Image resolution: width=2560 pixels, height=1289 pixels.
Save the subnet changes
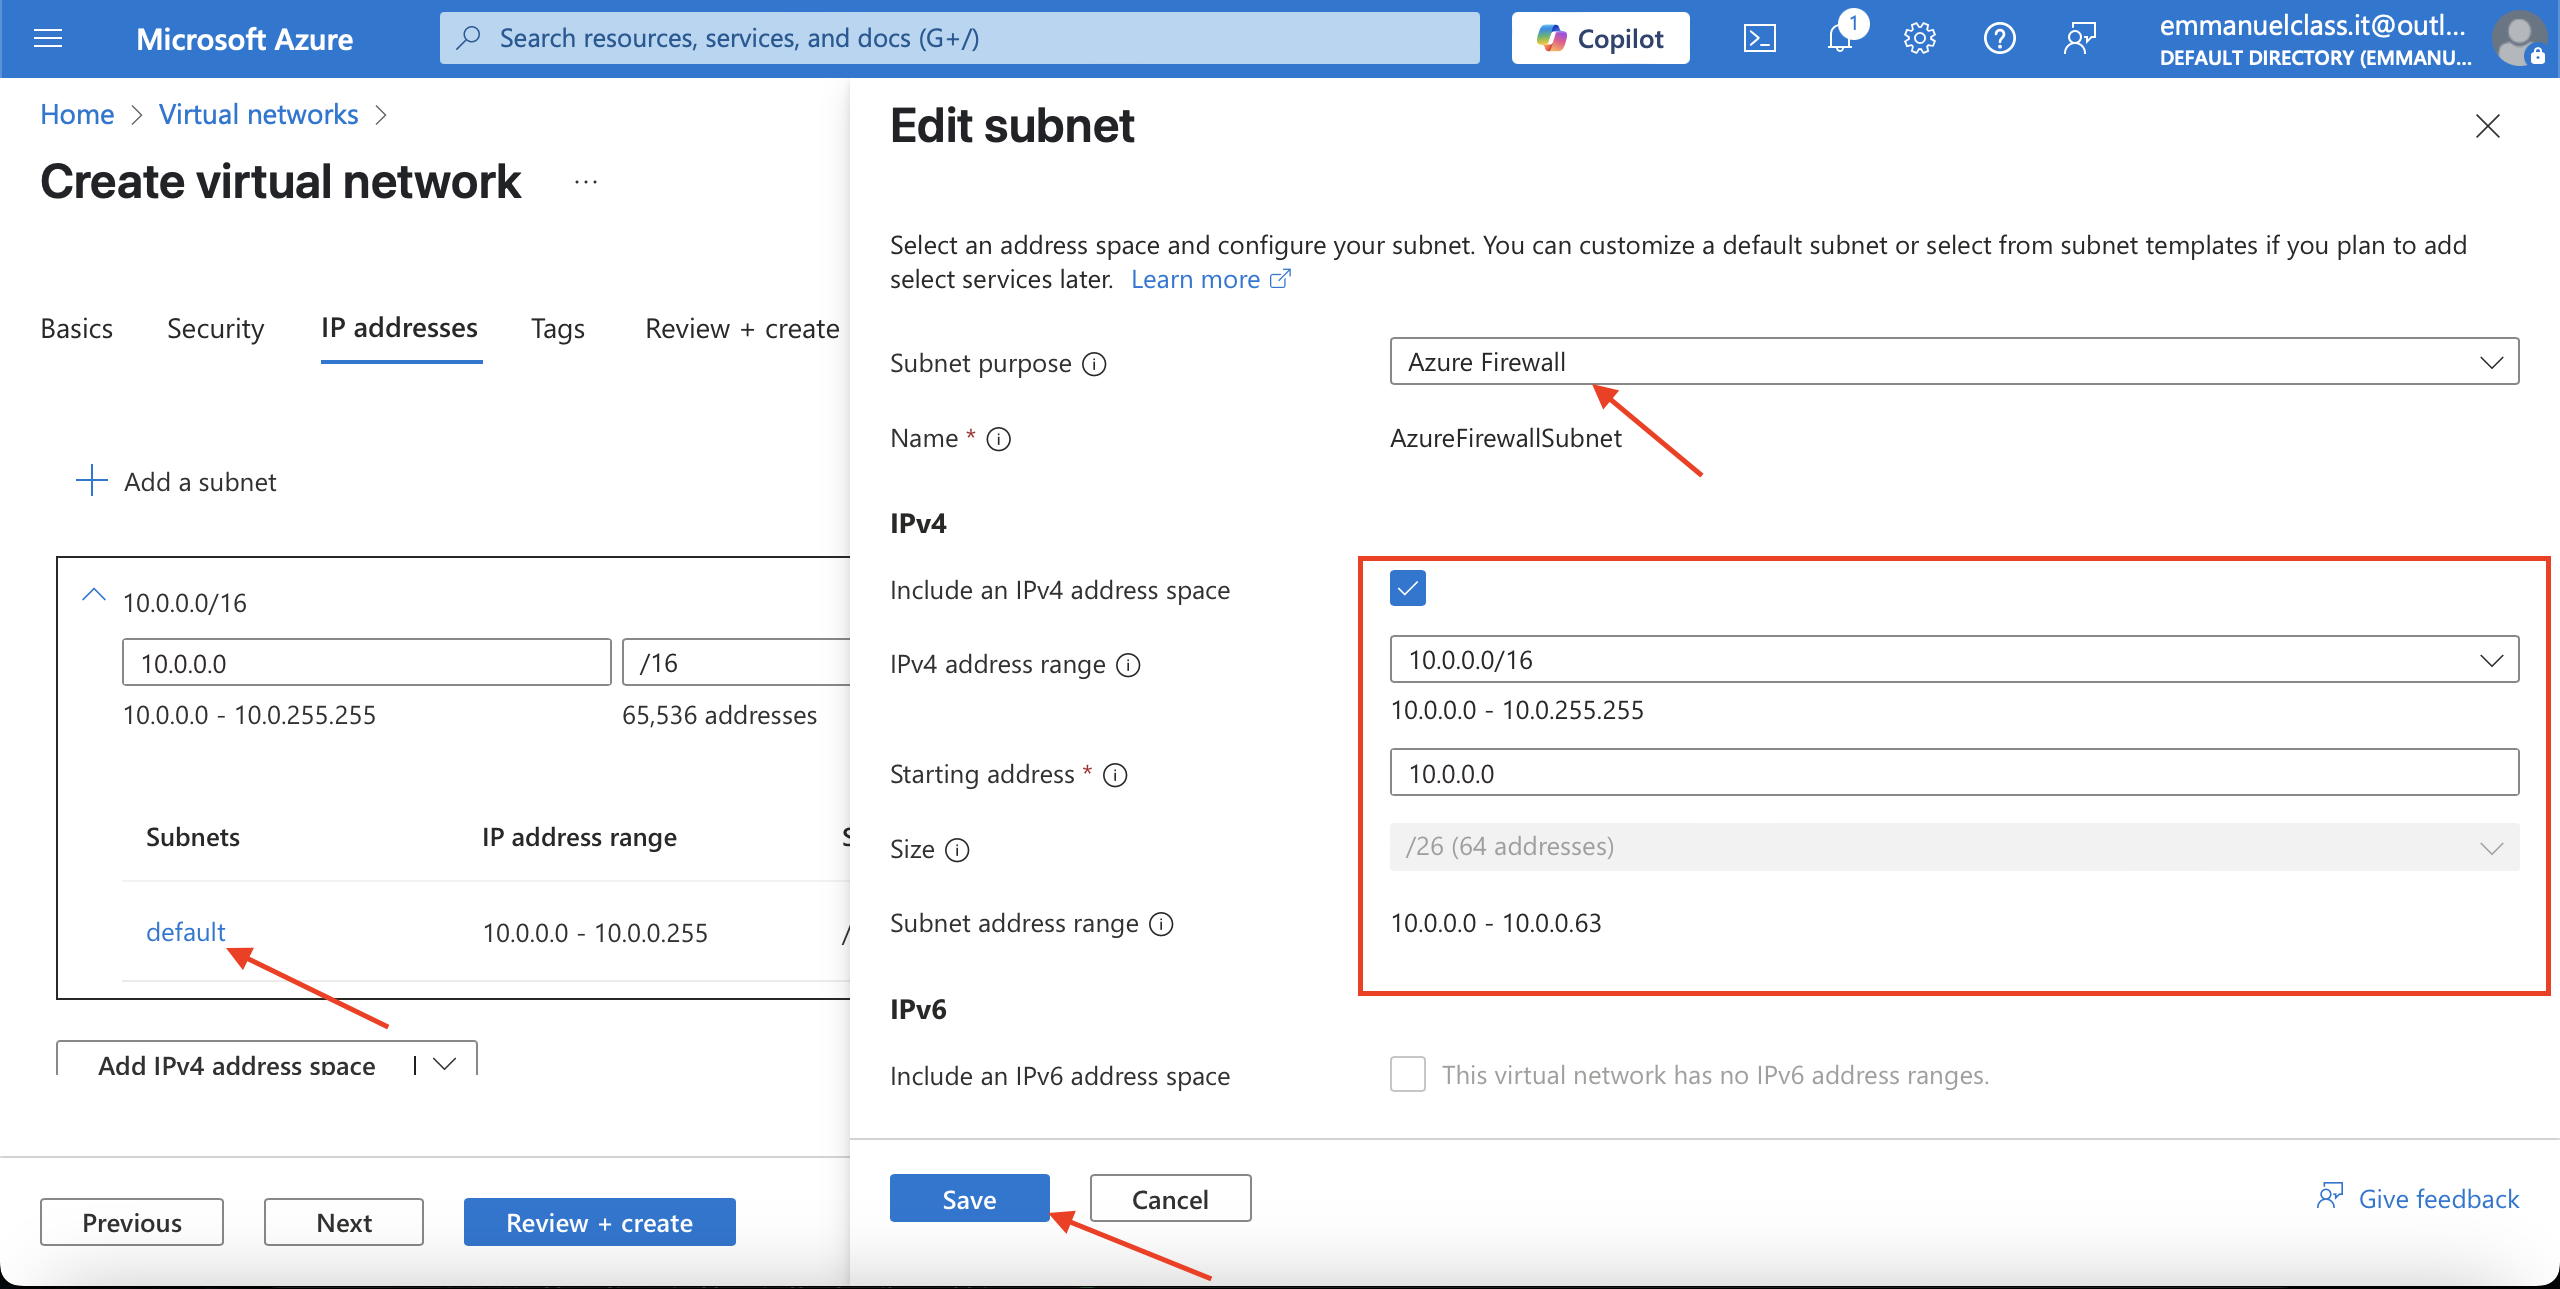[969, 1198]
